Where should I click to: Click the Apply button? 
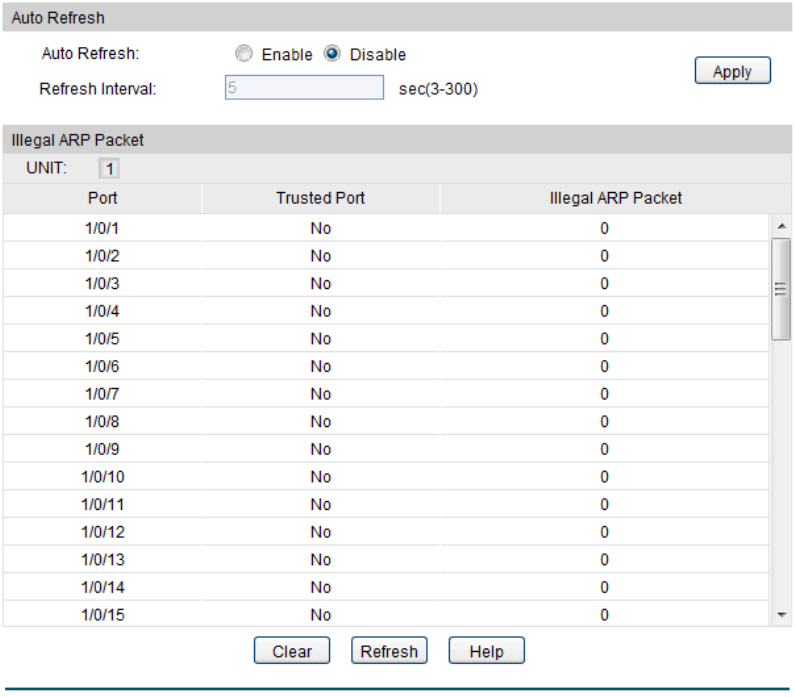(733, 70)
